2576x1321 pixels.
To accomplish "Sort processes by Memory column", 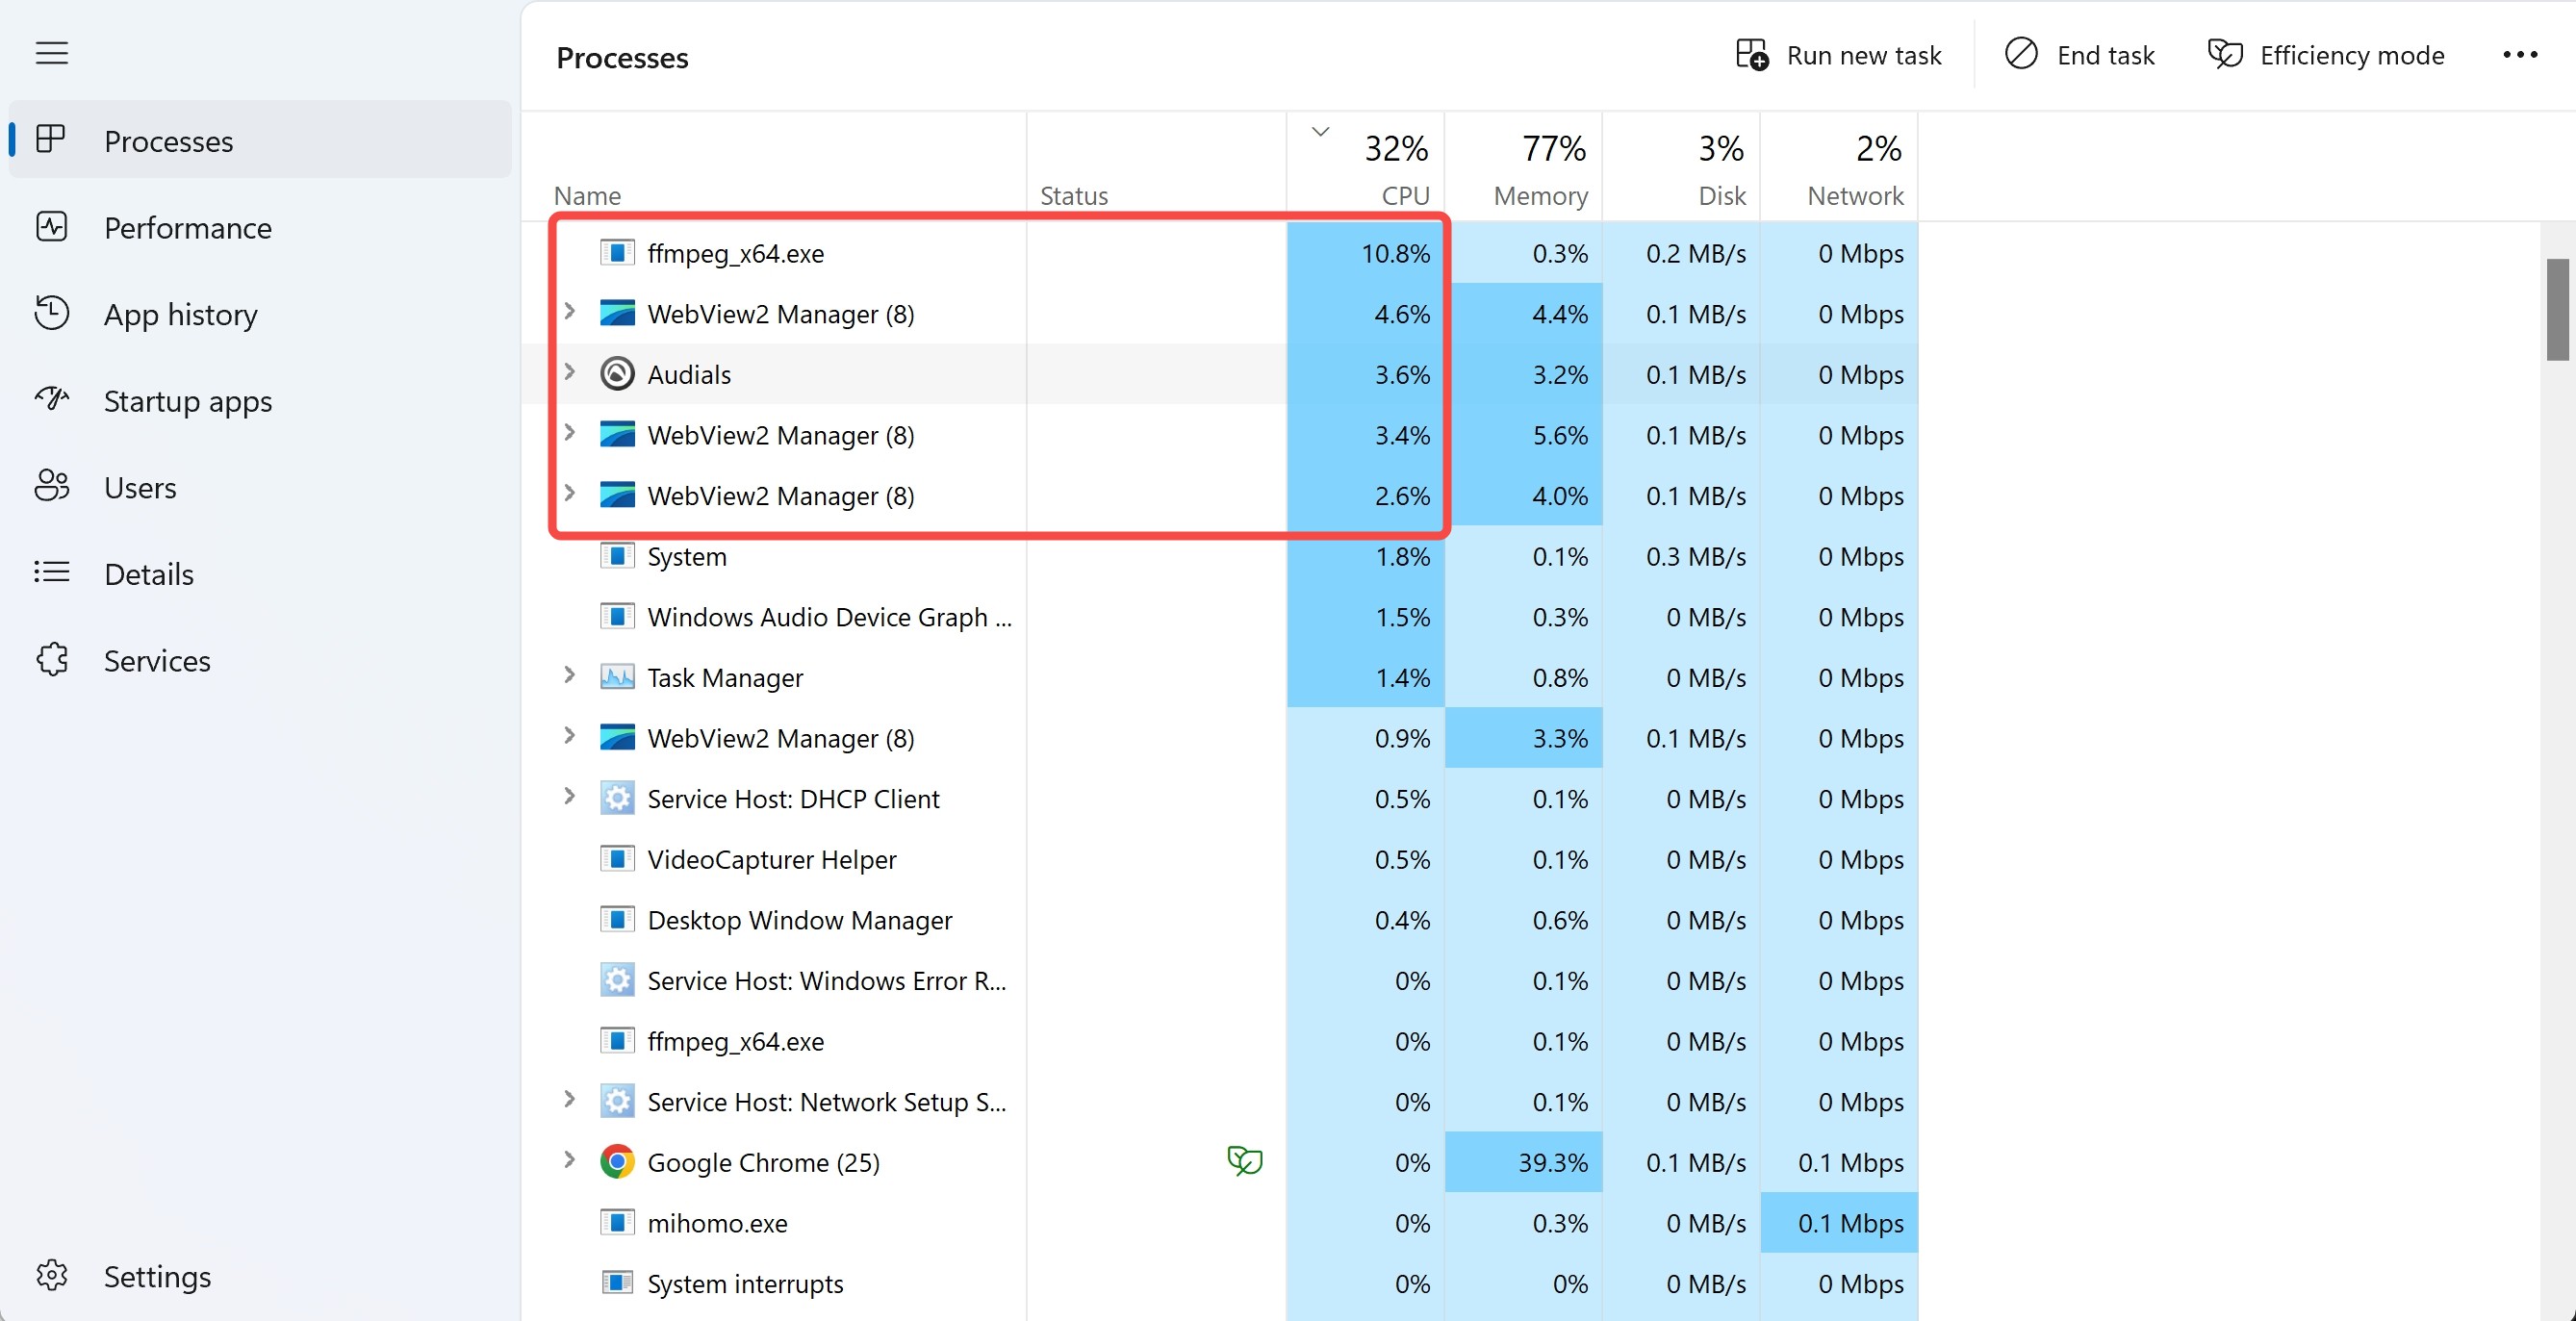I will 1523,166.
